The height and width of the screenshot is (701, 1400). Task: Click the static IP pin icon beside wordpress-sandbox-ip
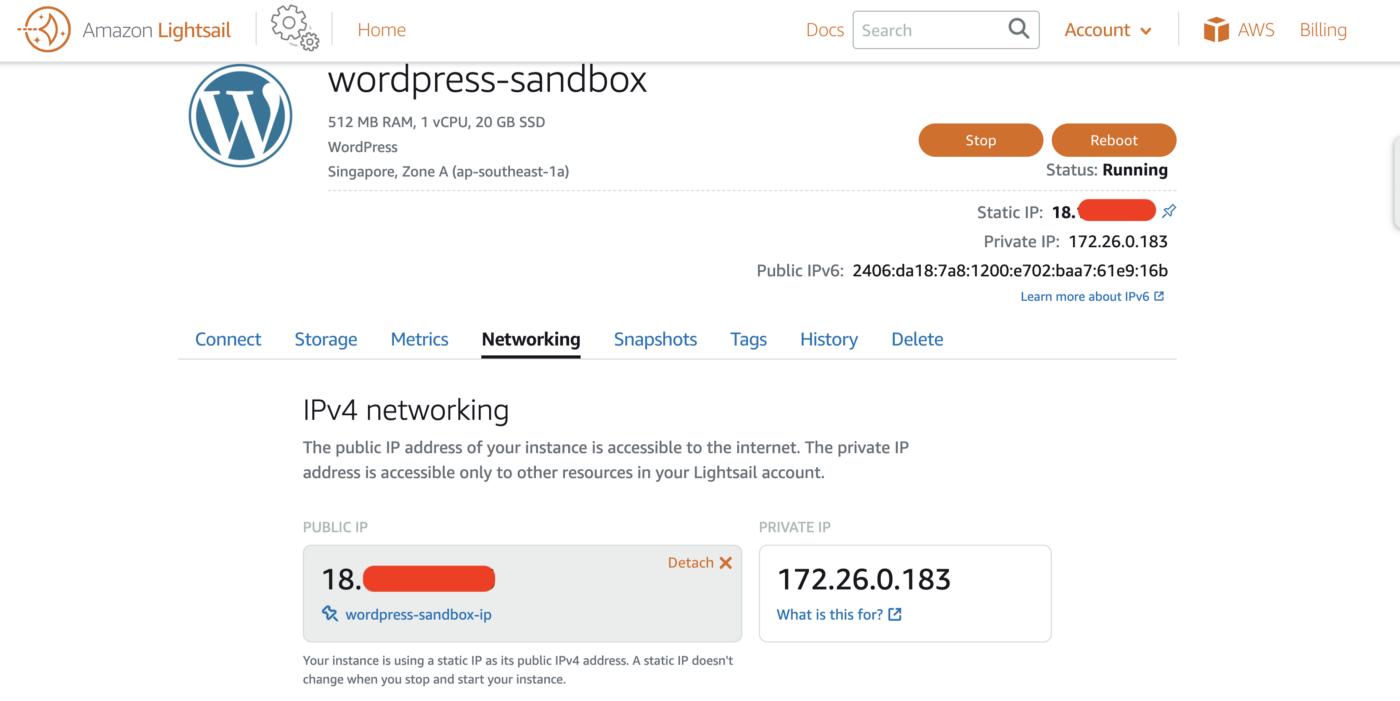(x=329, y=613)
